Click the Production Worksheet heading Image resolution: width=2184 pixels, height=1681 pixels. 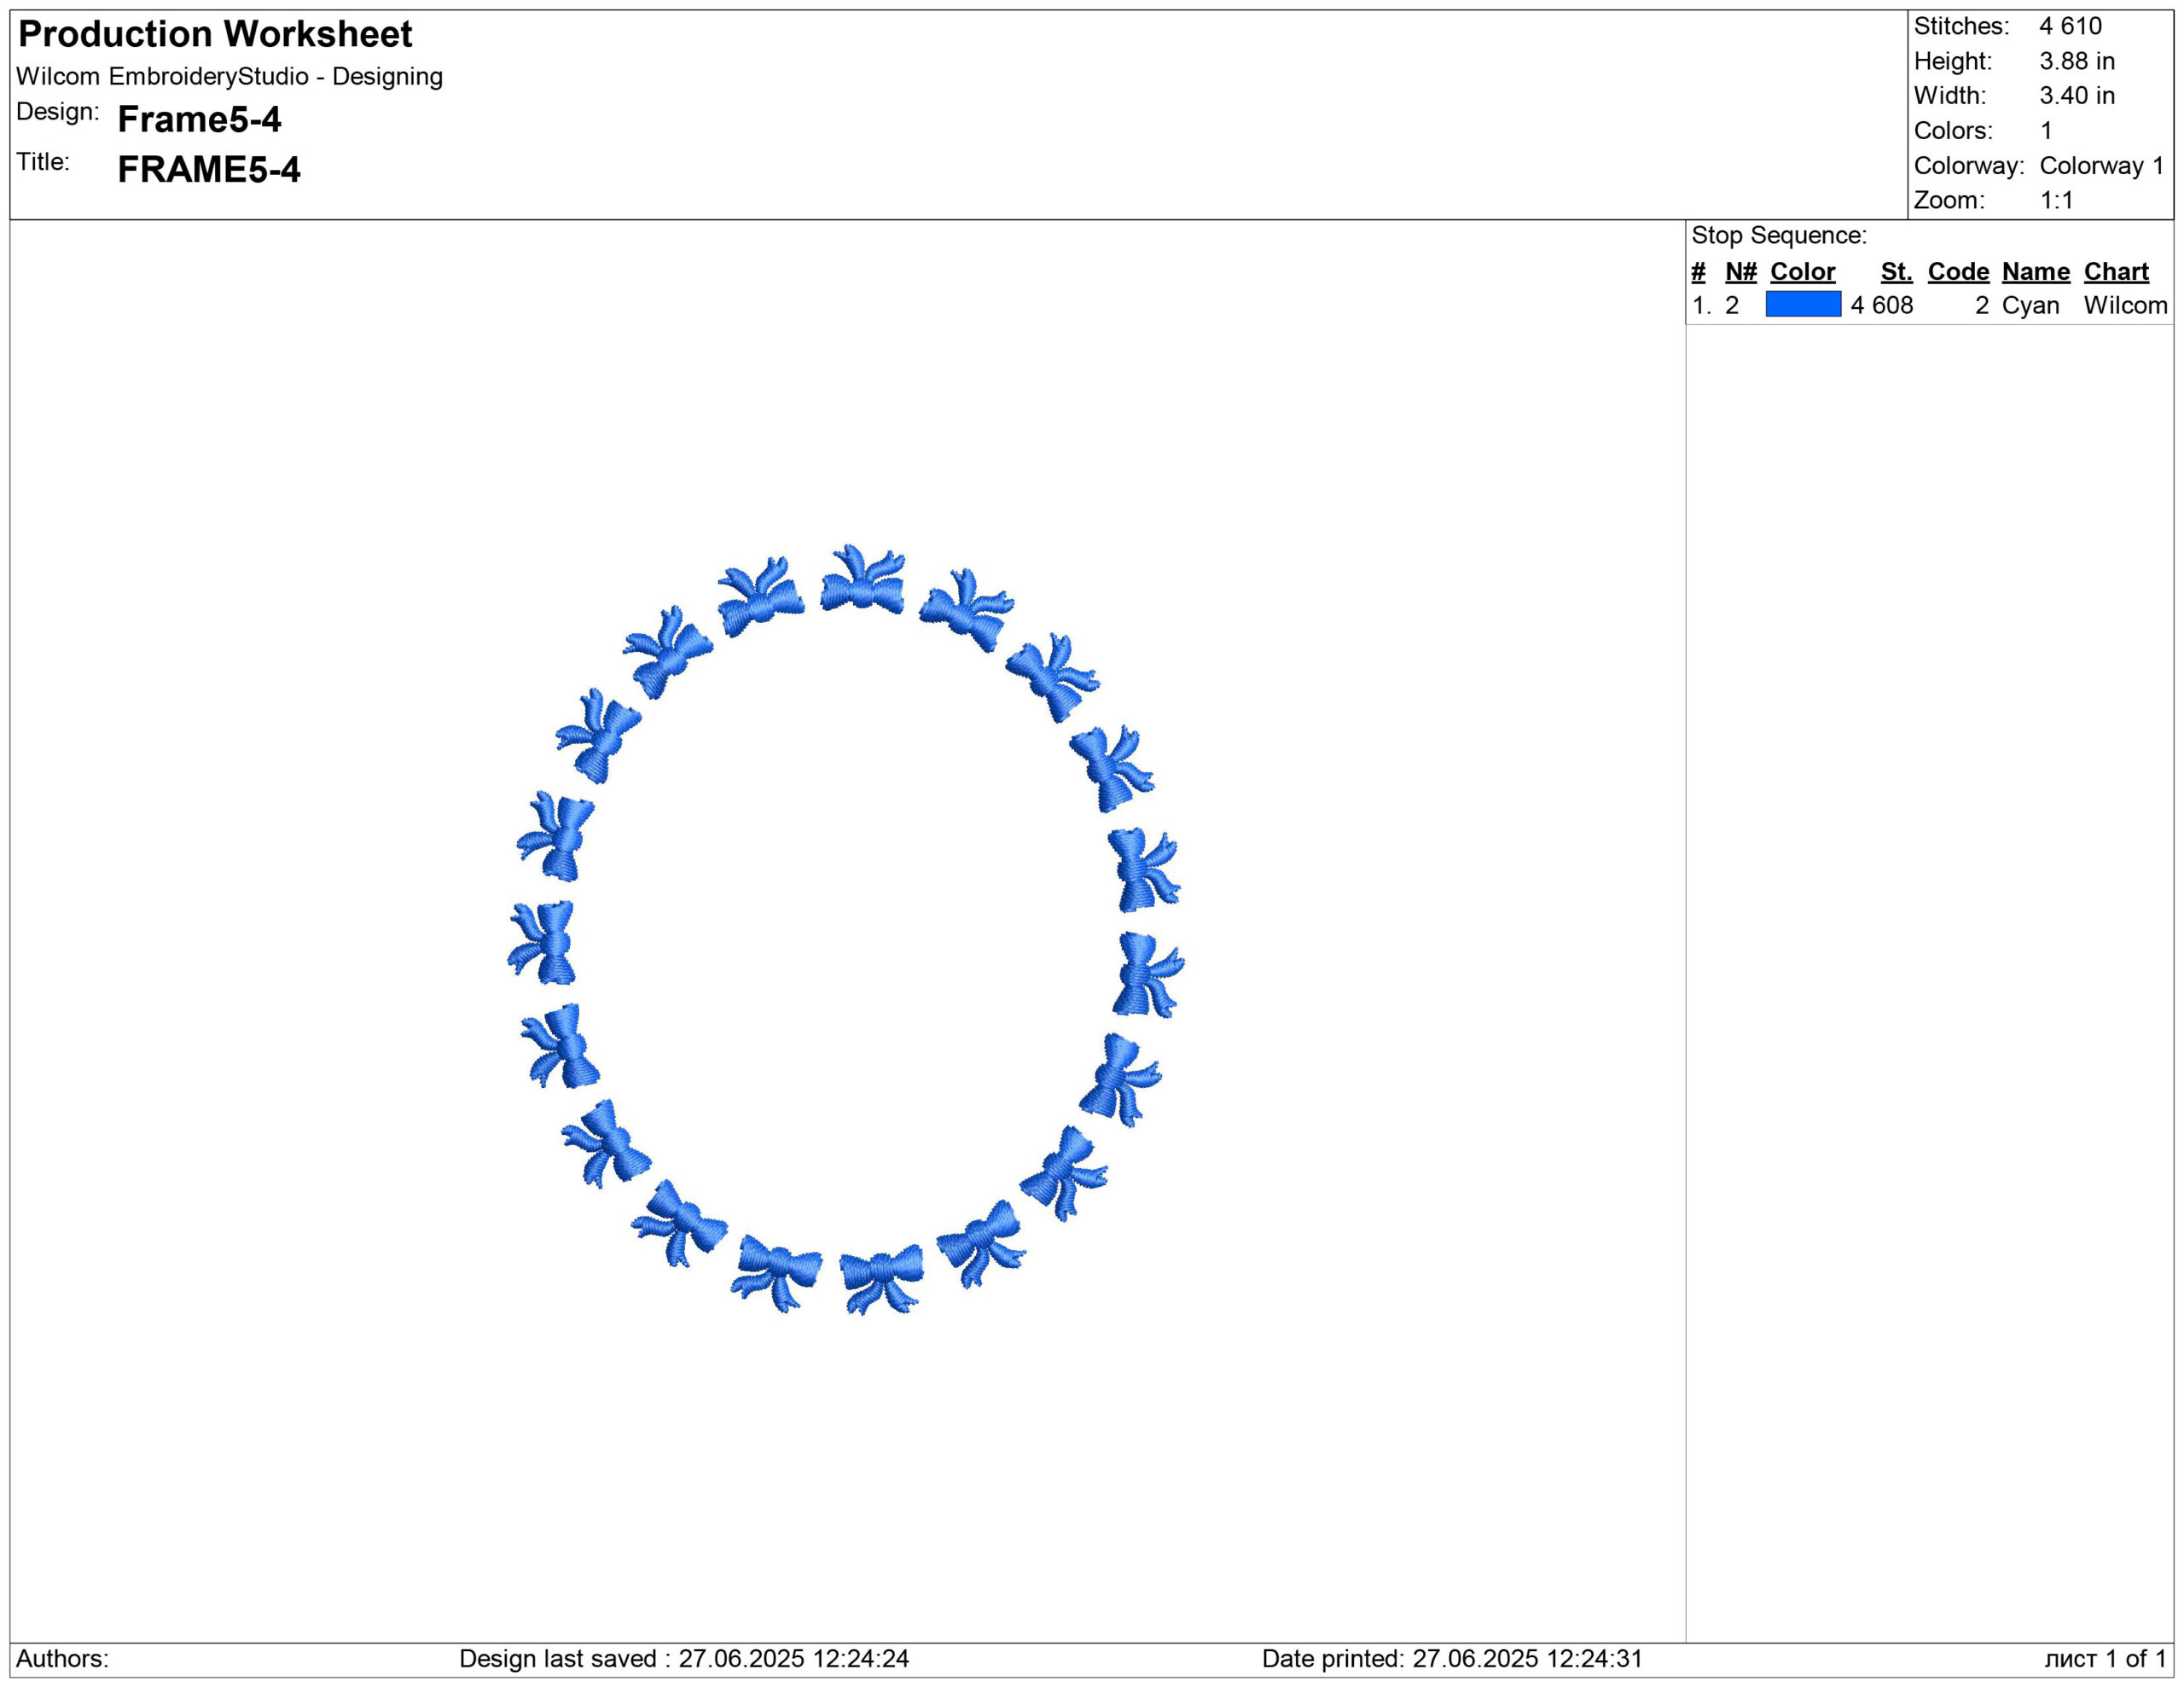point(215,35)
